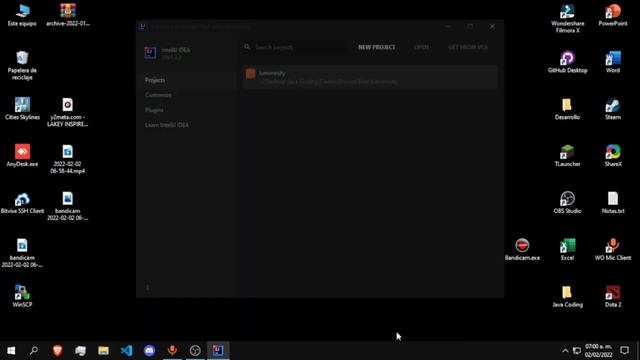This screenshot has height=360, width=640.
Task: Open TLauncher shortcut
Action: 567,156
